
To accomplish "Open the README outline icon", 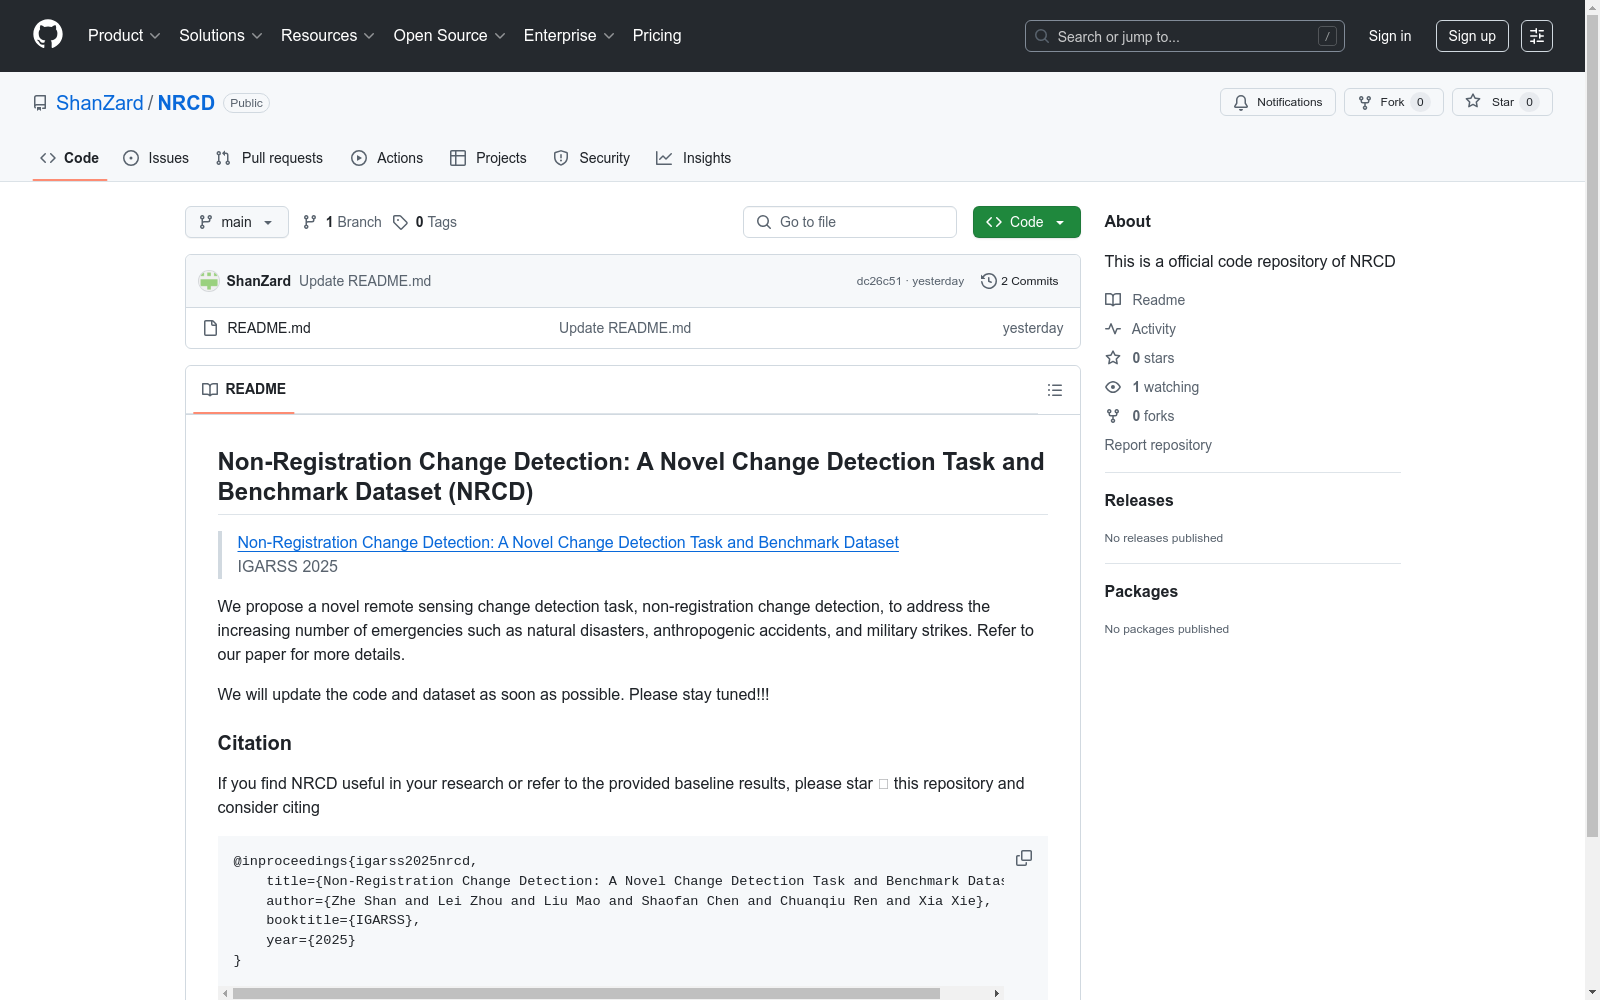I will [1054, 390].
